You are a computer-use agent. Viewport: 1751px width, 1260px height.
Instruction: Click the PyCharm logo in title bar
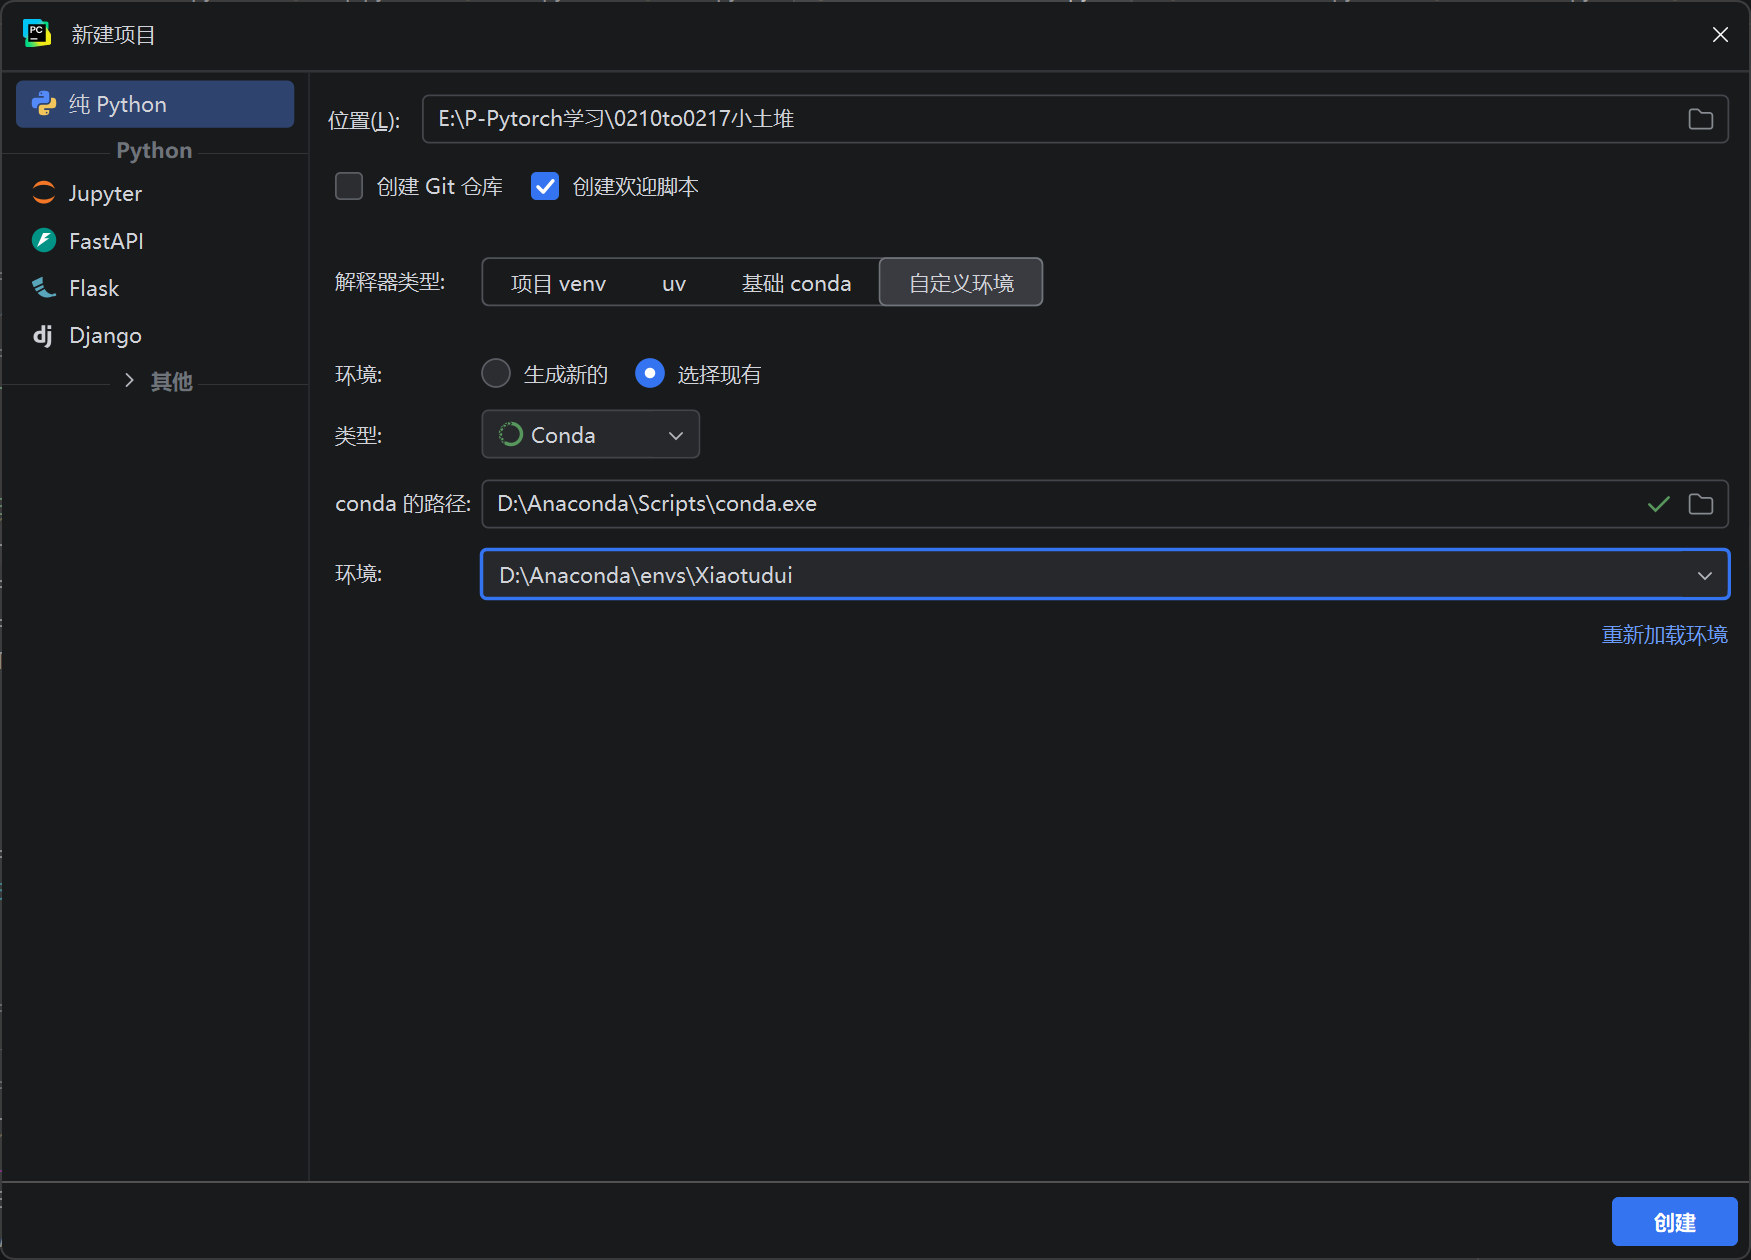click(37, 34)
